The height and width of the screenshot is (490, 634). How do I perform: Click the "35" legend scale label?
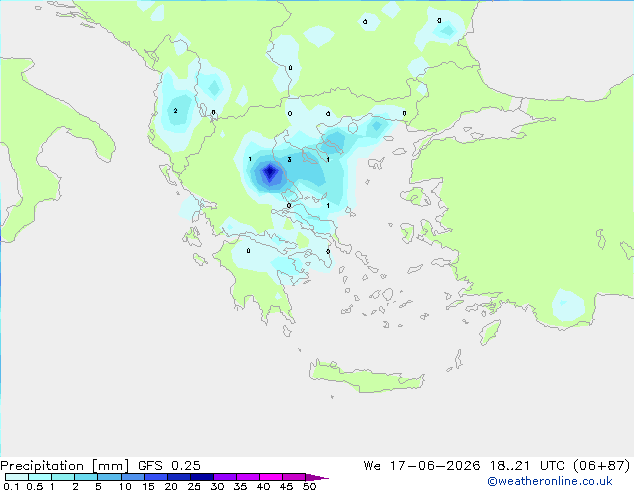click(240, 486)
